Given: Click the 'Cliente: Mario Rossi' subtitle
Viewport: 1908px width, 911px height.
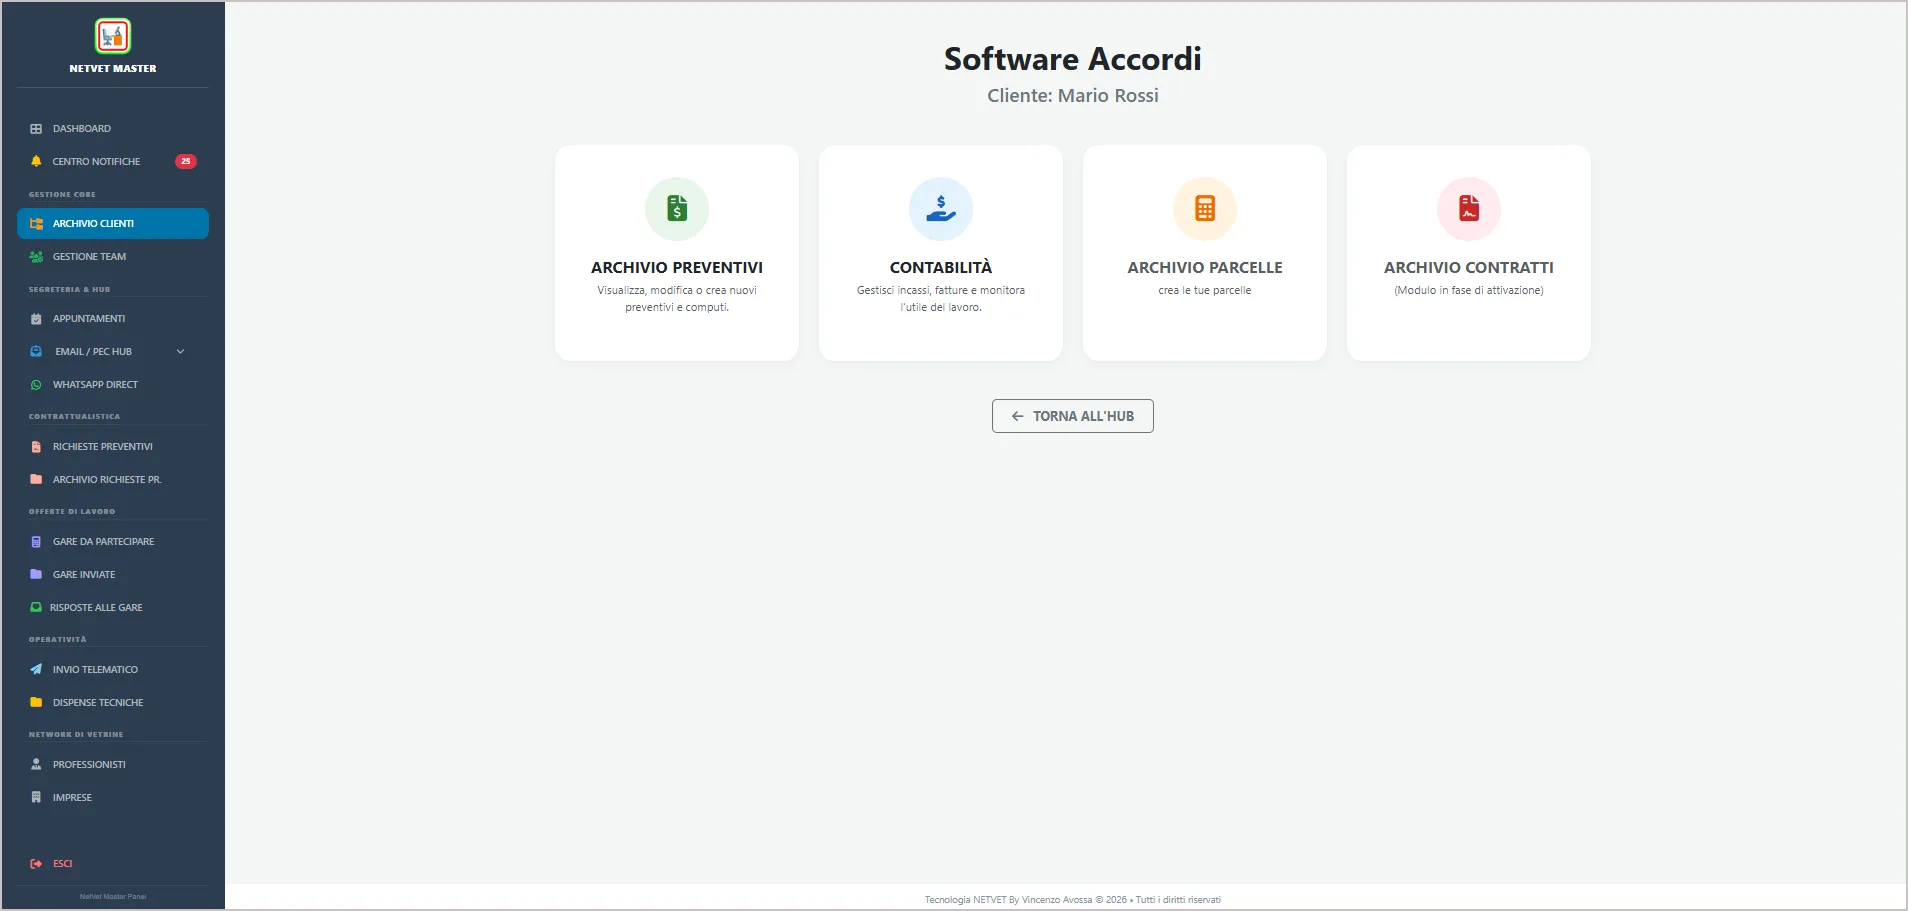Looking at the screenshot, I should 1073,96.
